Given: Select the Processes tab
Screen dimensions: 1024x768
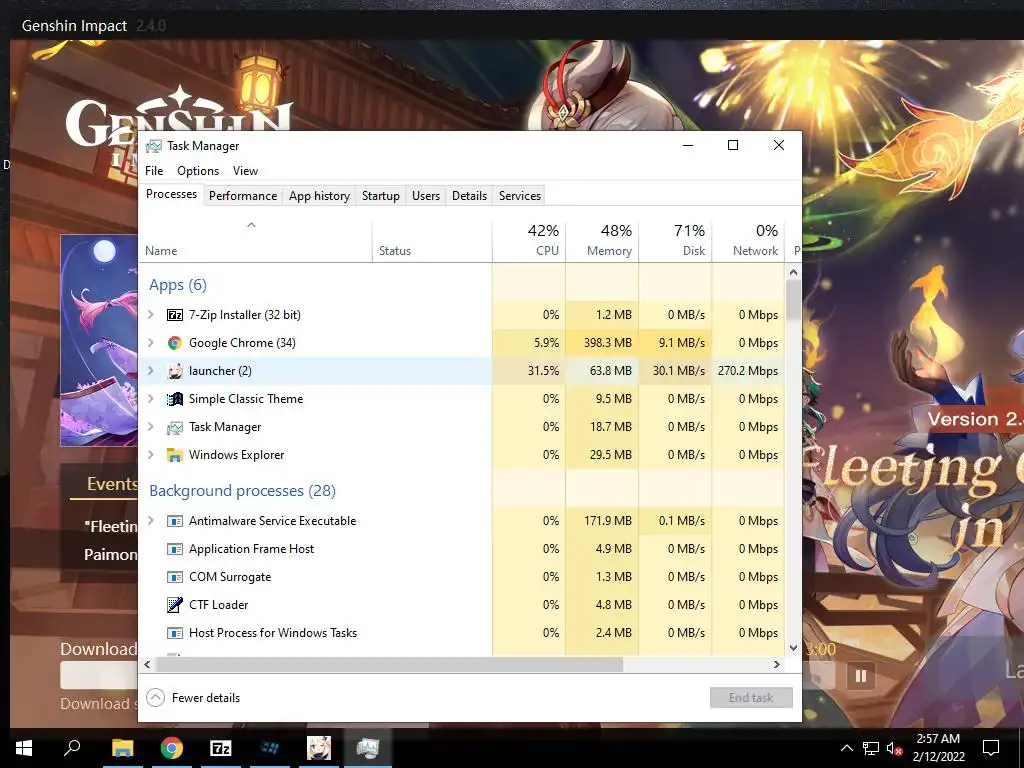Looking at the screenshot, I should 171,195.
